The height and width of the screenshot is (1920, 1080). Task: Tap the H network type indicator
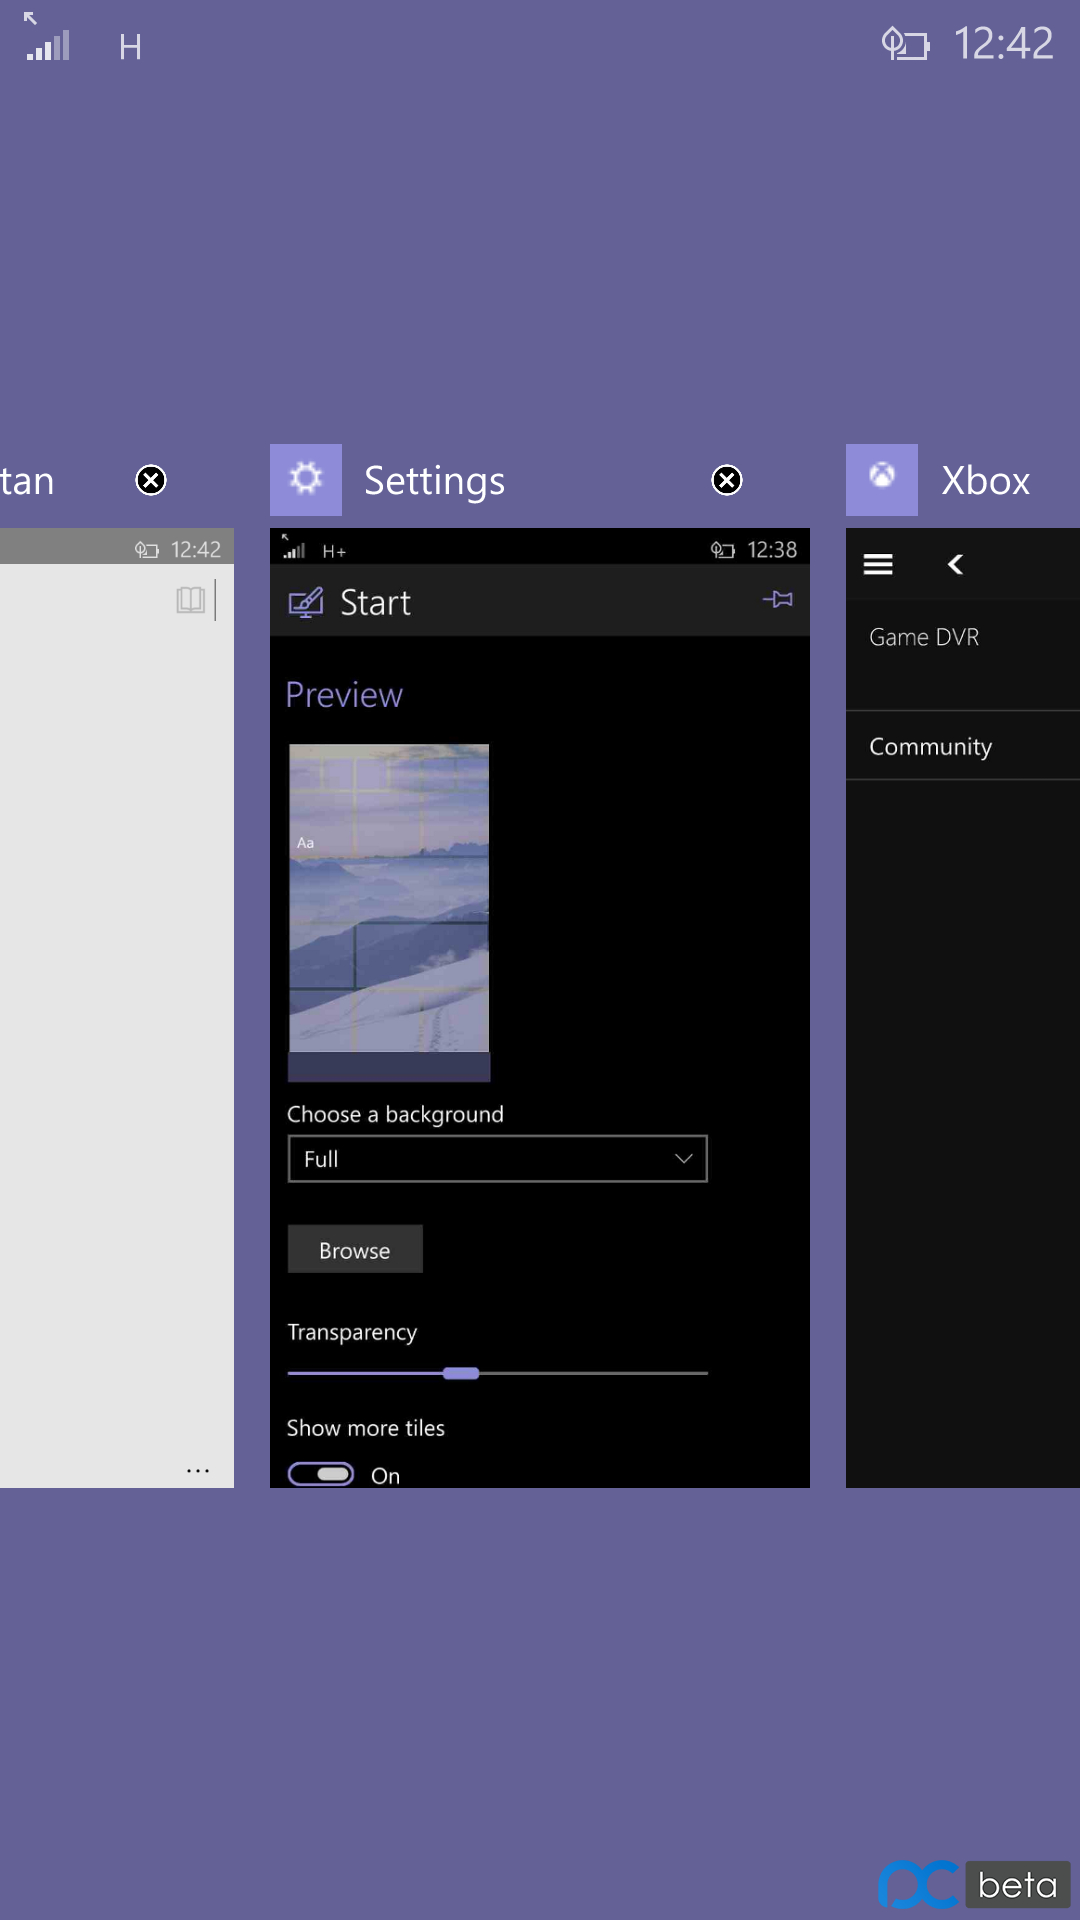point(130,47)
